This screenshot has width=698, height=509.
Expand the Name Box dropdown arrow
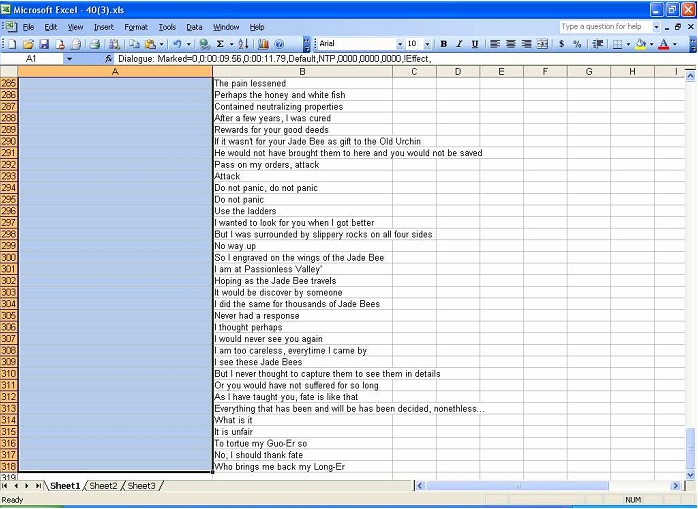pyautogui.click(x=69, y=58)
